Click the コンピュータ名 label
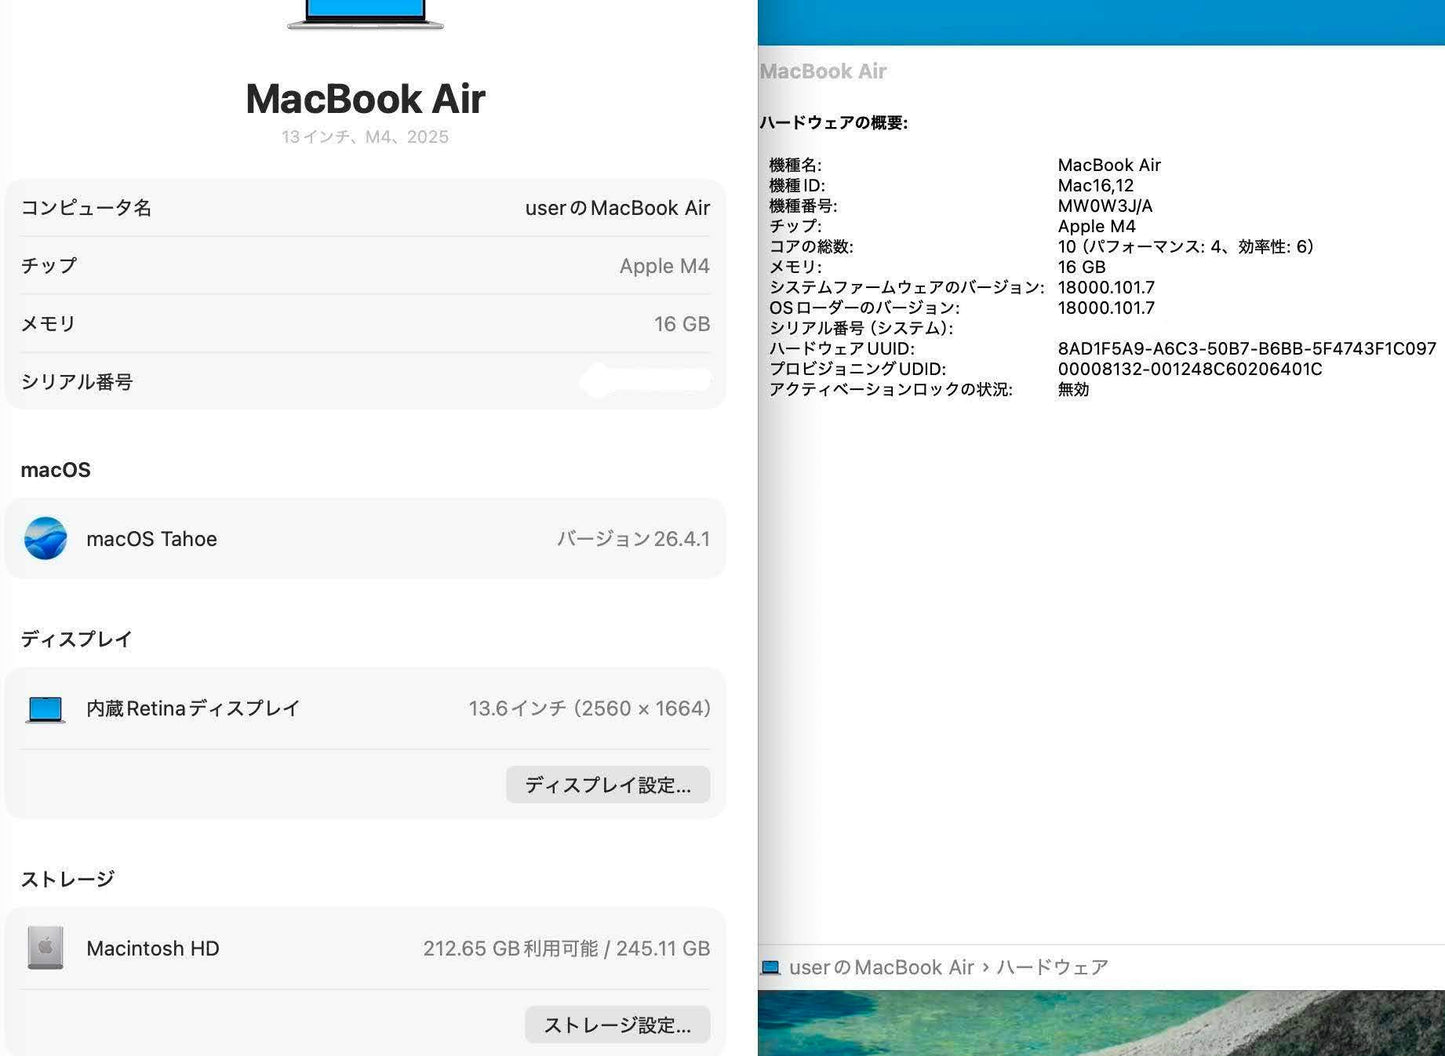1445x1056 pixels. click(86, 207)
